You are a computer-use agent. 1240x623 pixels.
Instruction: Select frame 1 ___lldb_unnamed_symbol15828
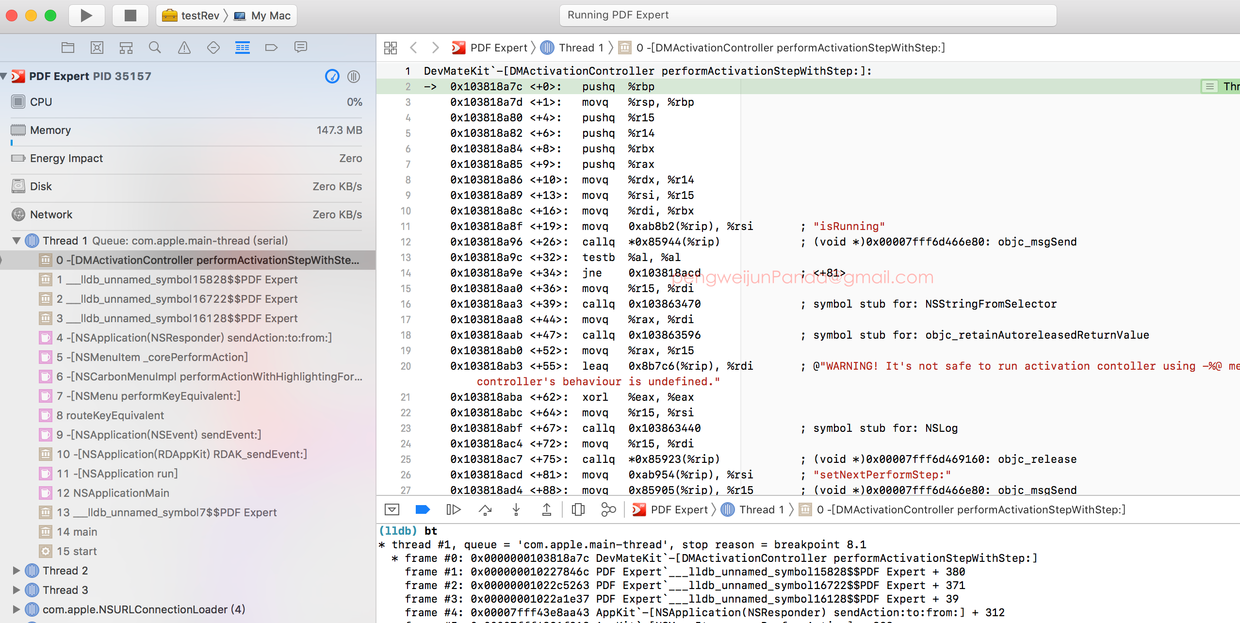coord(187,279)
